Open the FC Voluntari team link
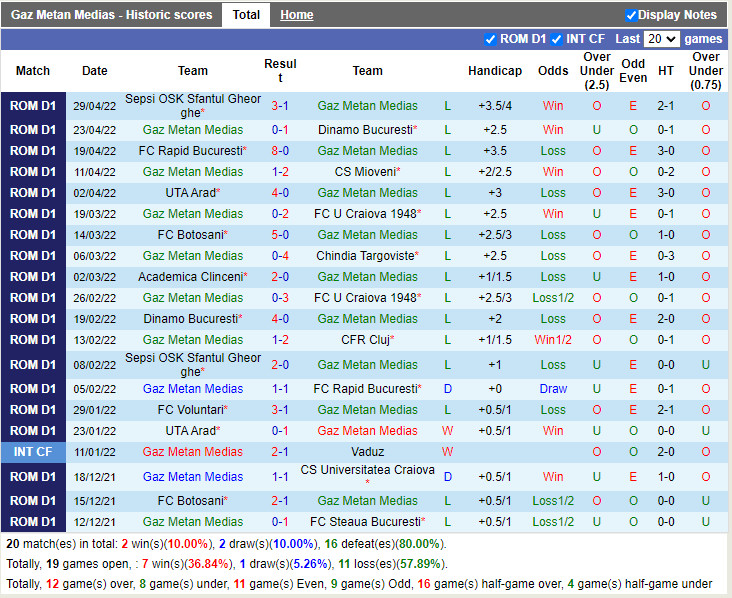The height and width of the screenshot is (598, 732). click(191, 410)
